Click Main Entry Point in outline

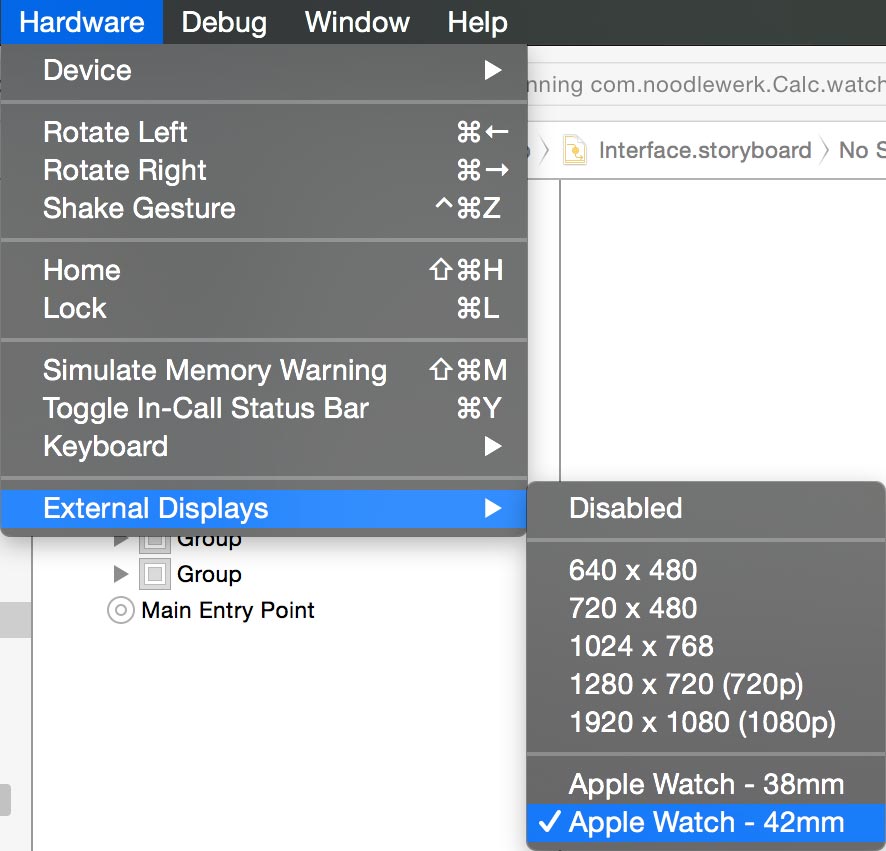(x=228, y=610)
